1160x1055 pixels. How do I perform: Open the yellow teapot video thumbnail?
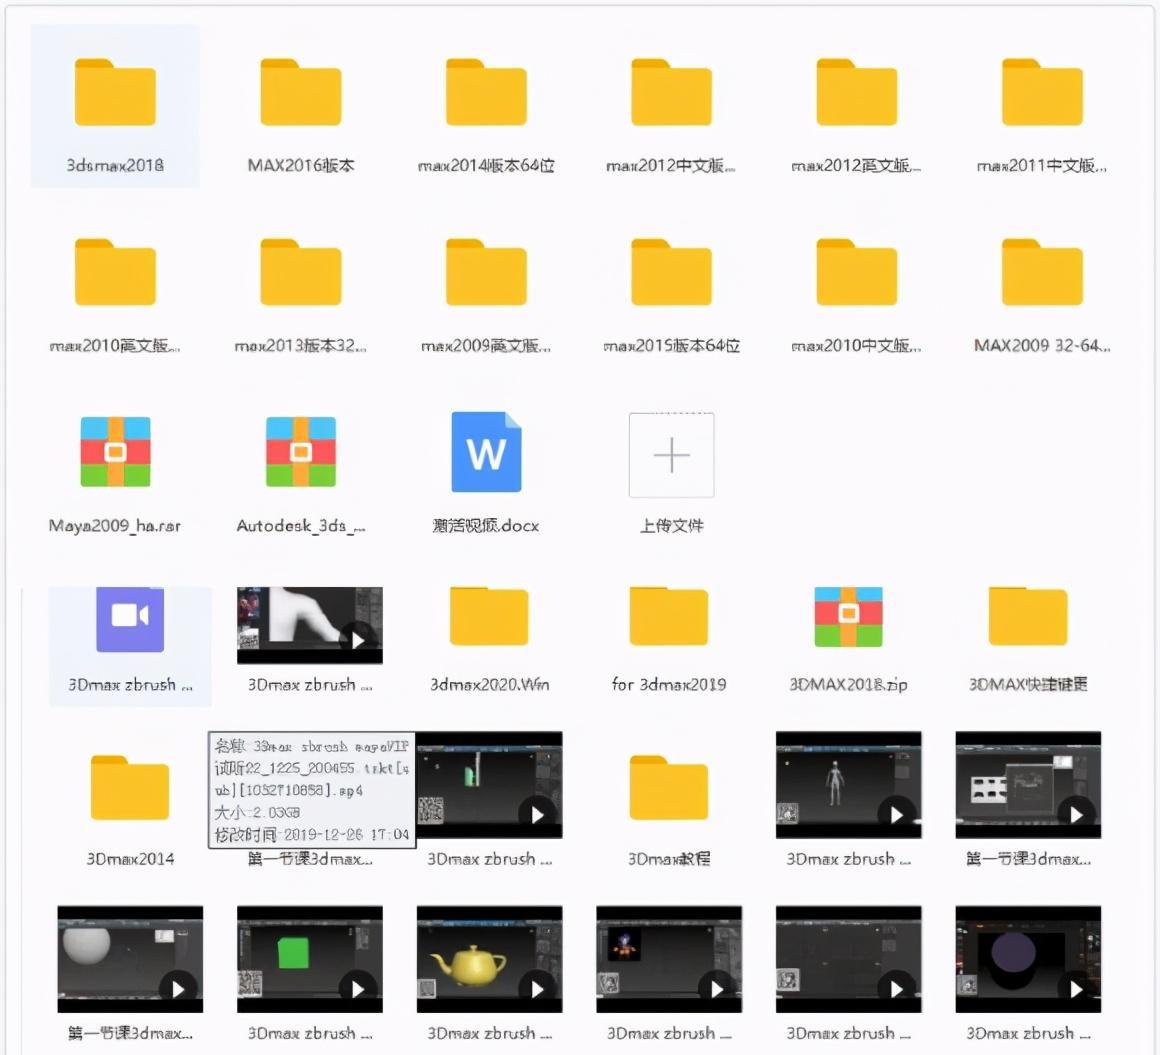click(490, 960)
